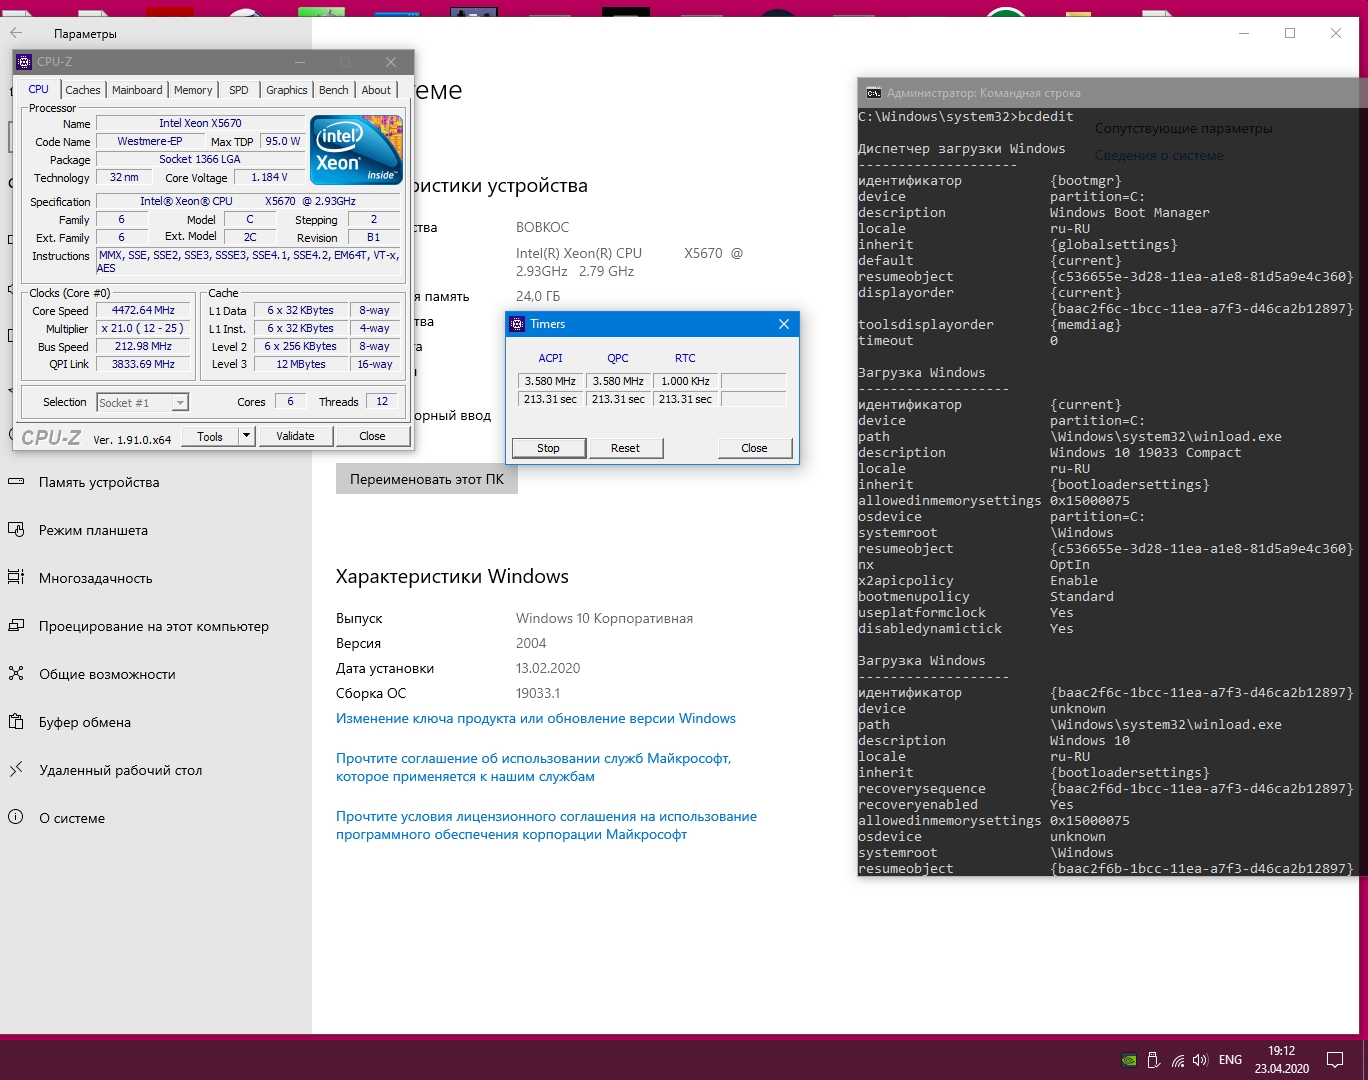
Task: Open the About tab in CPU-Z
Action: coord(377,90)
